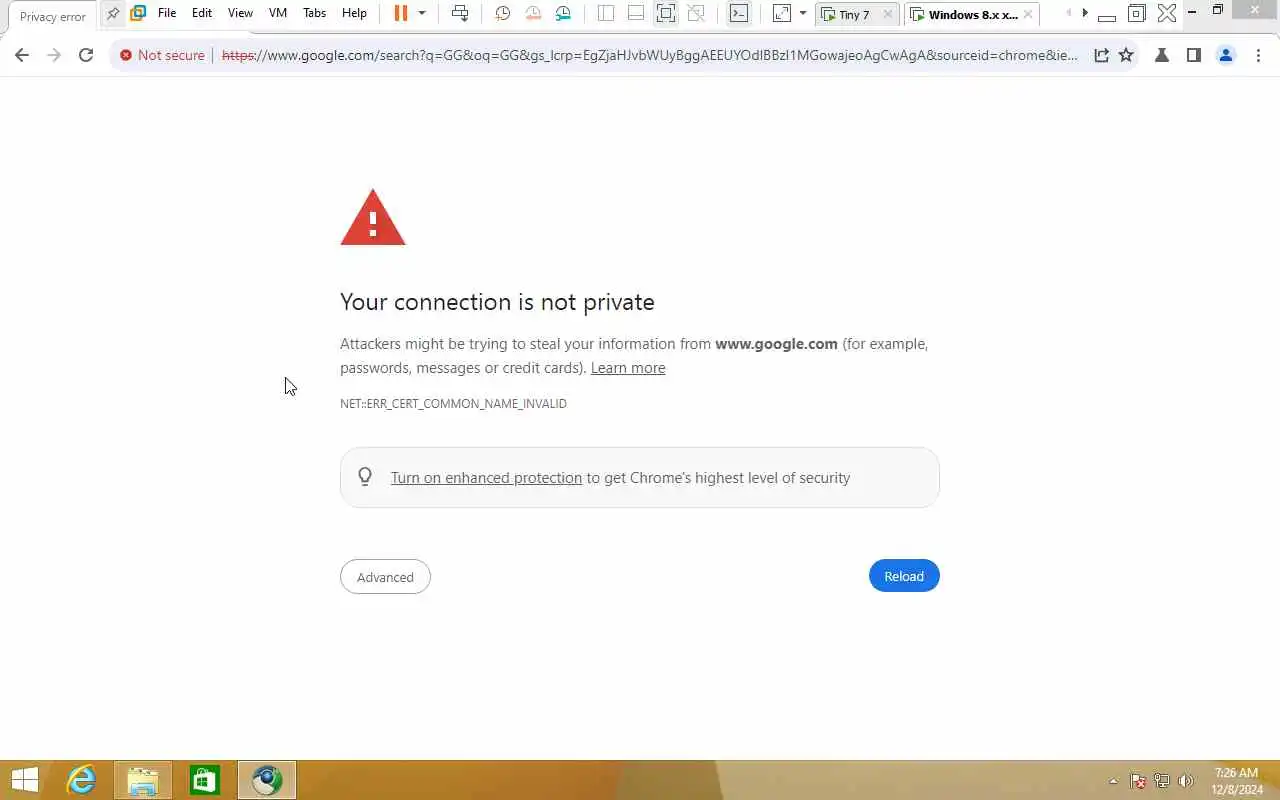Viewport: 1280px width, 800px height.
Task: Click the URL in the address bar
Action: click(x=650, y=55)
